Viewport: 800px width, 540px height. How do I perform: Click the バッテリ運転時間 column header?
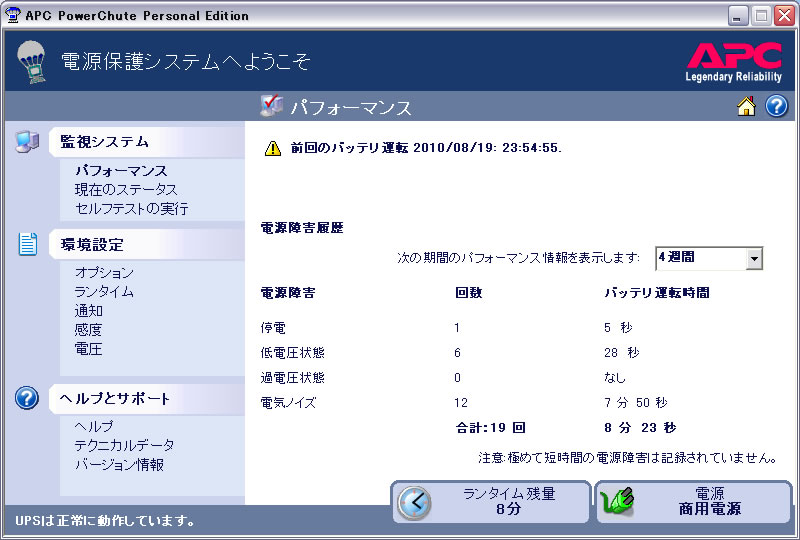[657, 292]
